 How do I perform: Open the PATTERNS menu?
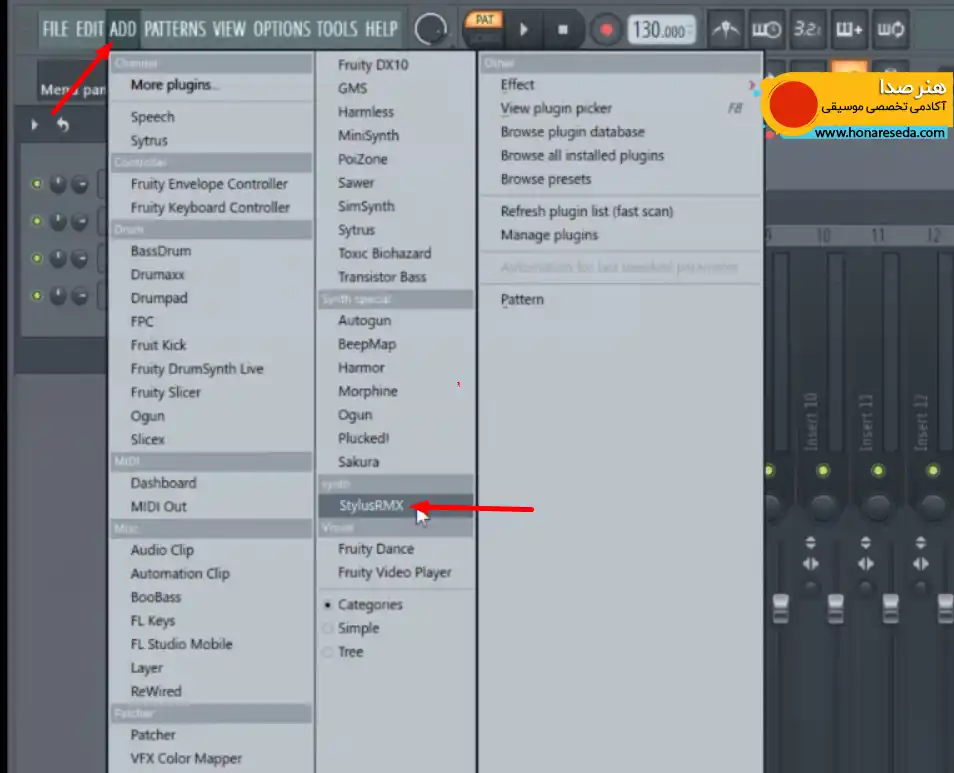pyautogui.click(x=175, y=29)
